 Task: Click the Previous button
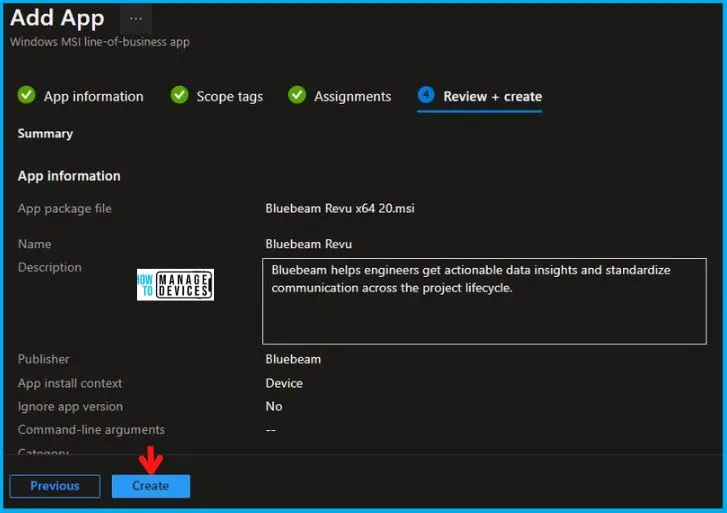point(55,486)
